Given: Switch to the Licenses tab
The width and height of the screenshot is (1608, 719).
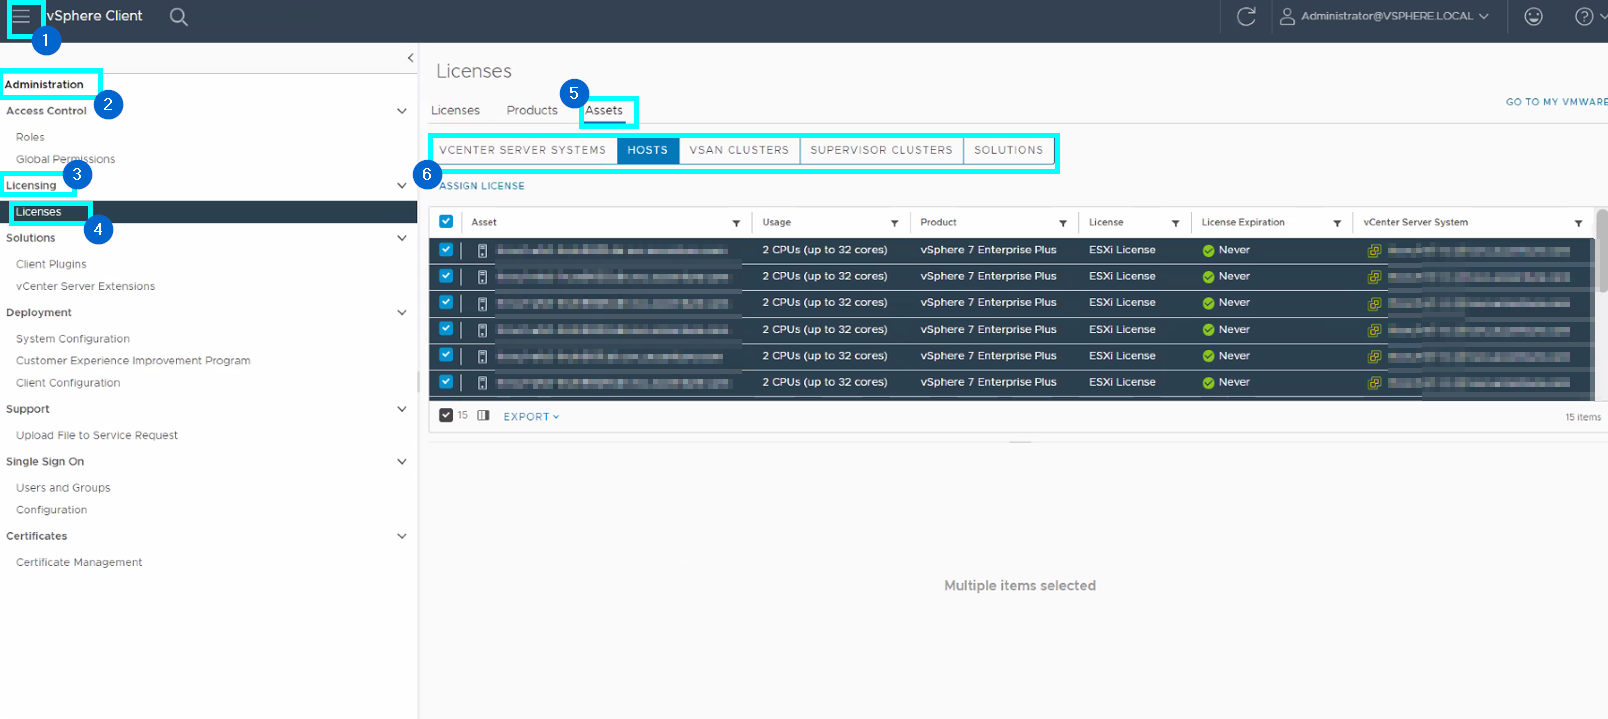Looking at the screenshot, I should pyautogui.click(x=455, y=110).
